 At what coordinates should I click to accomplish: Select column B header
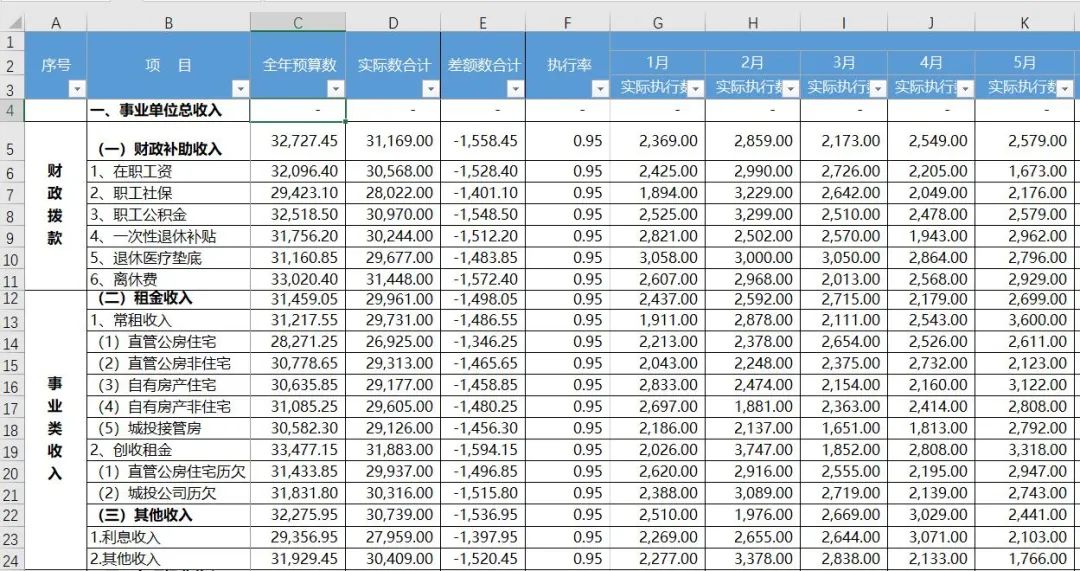pyautogui.click(x=169, y=23)
